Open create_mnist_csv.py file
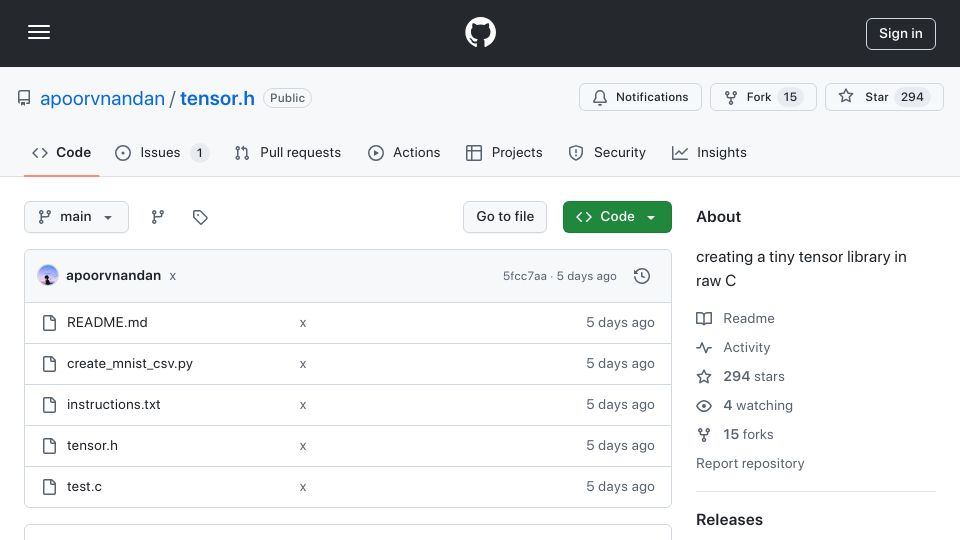Screen dimensions: 960x540 (130, 364)
